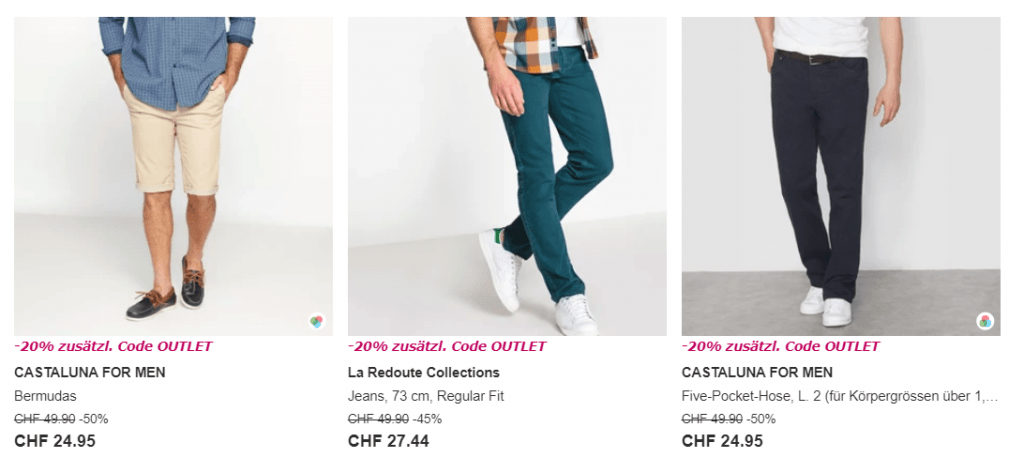Open the Five-Pocket-Hose, L. 2 product link
1024x473 pixels.
point(840,396)
